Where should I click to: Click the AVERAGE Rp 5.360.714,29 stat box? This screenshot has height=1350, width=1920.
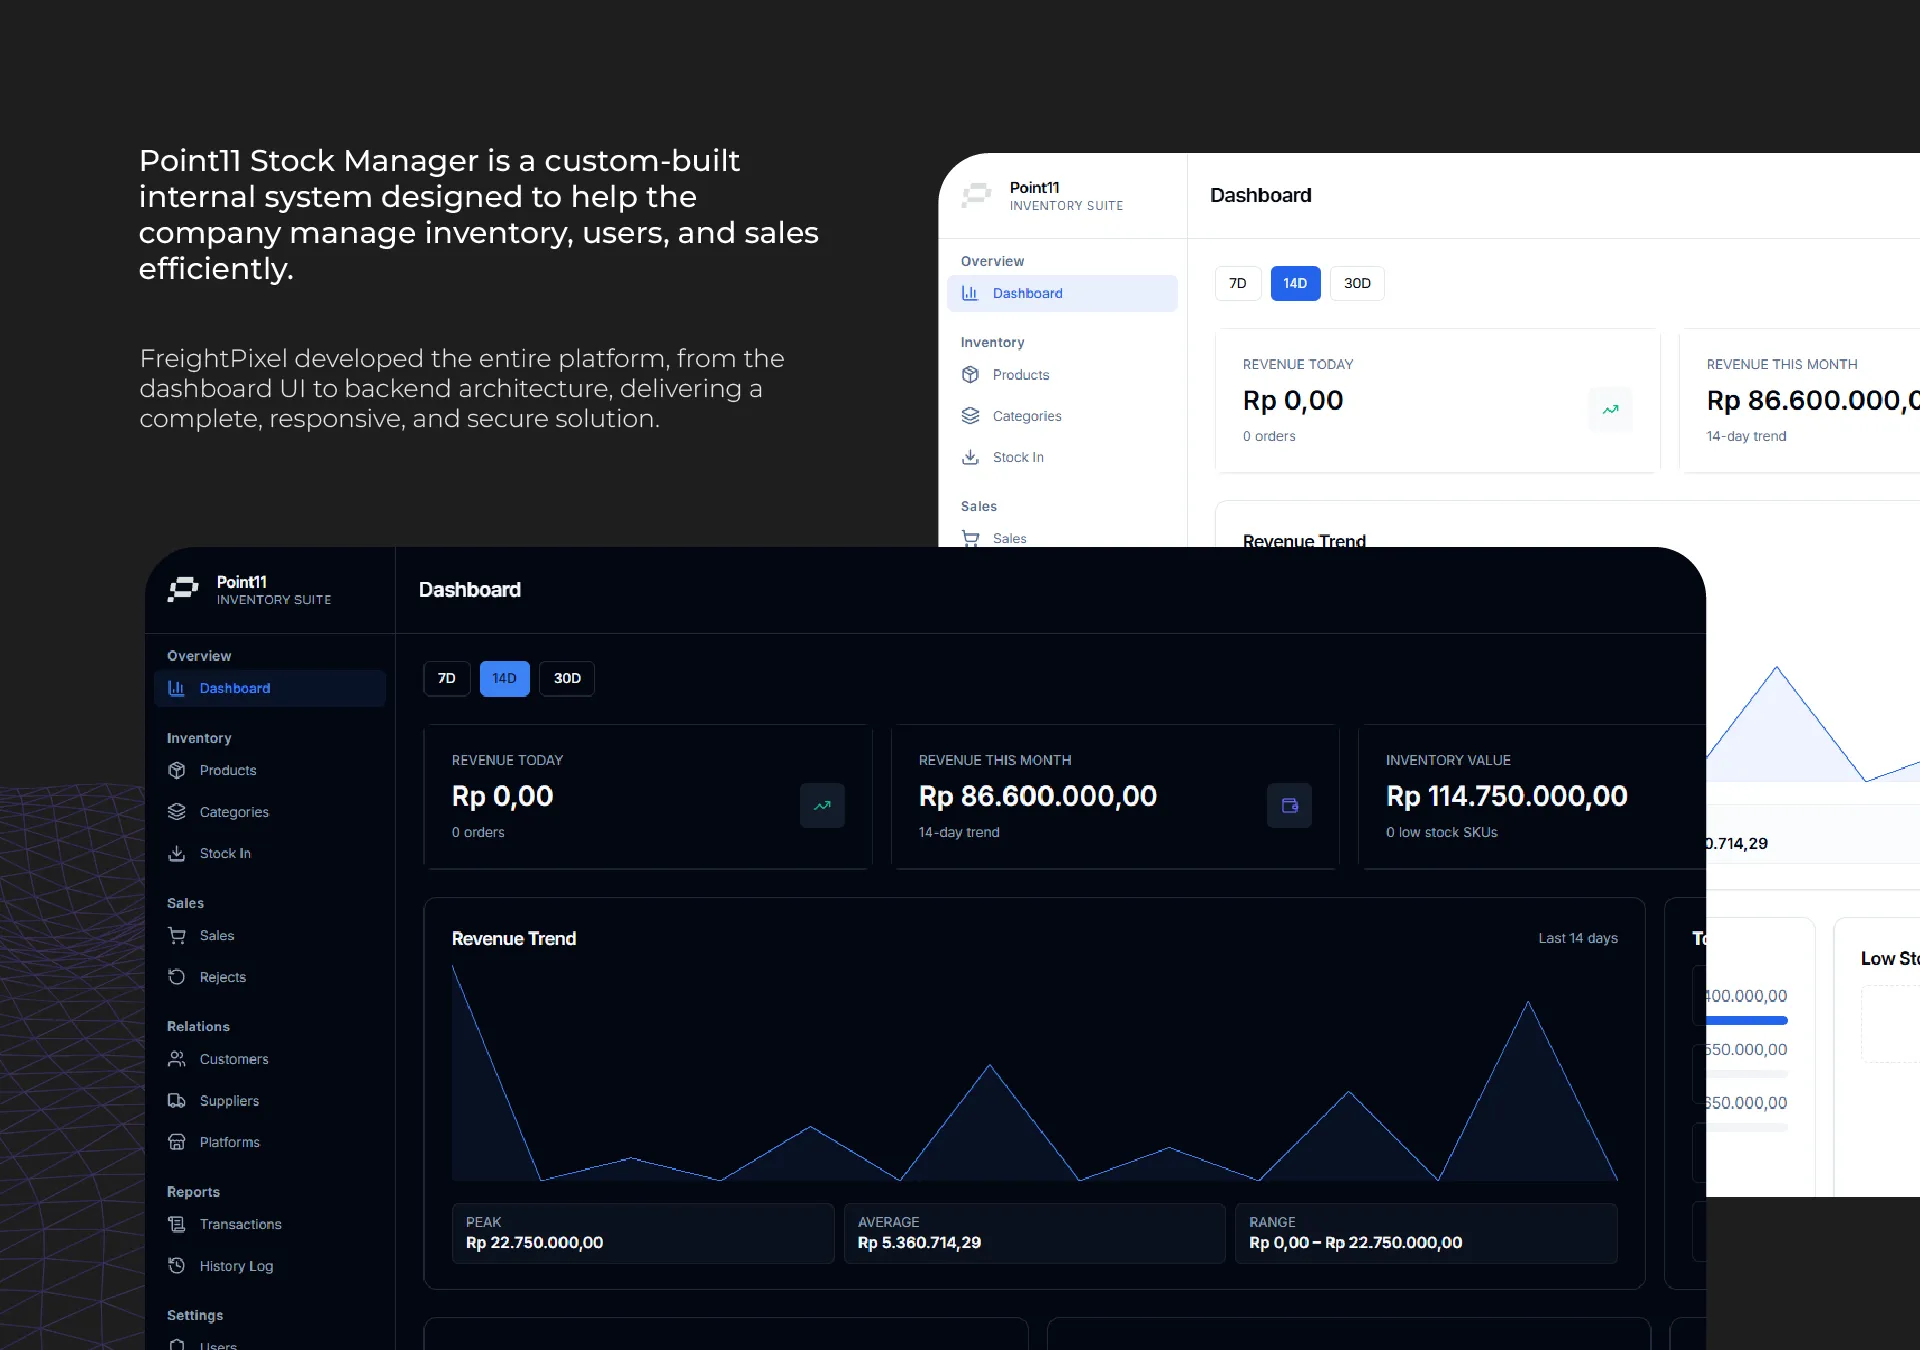tap(1035, 1233)
